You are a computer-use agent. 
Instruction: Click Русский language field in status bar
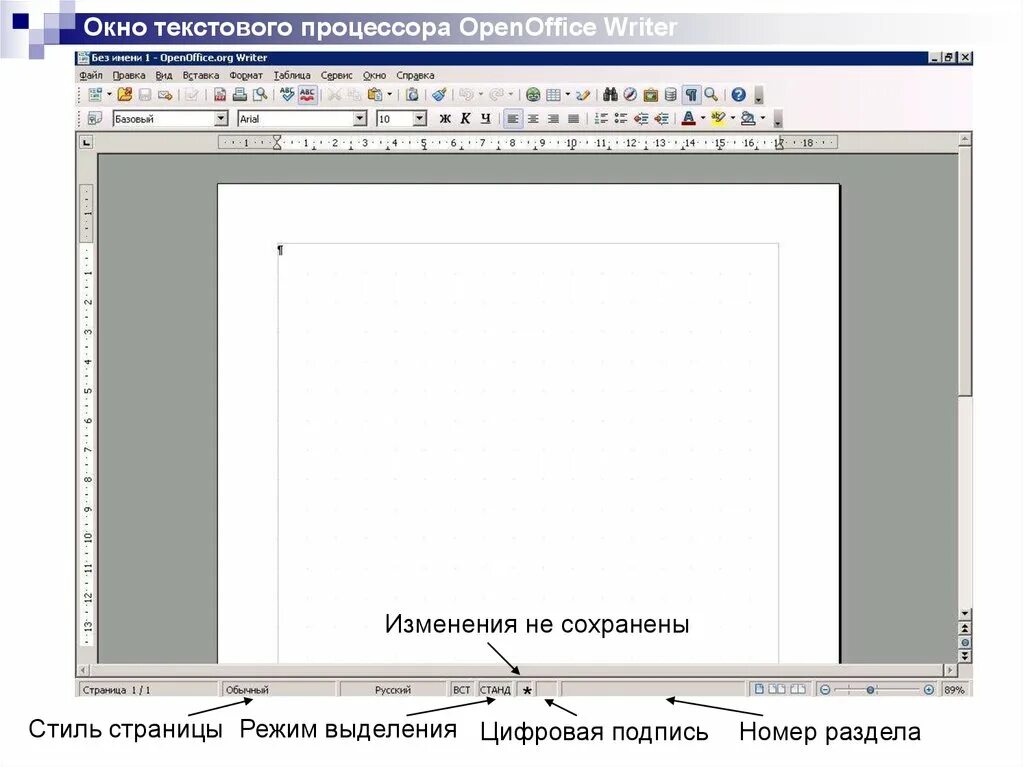pos(392,690)
